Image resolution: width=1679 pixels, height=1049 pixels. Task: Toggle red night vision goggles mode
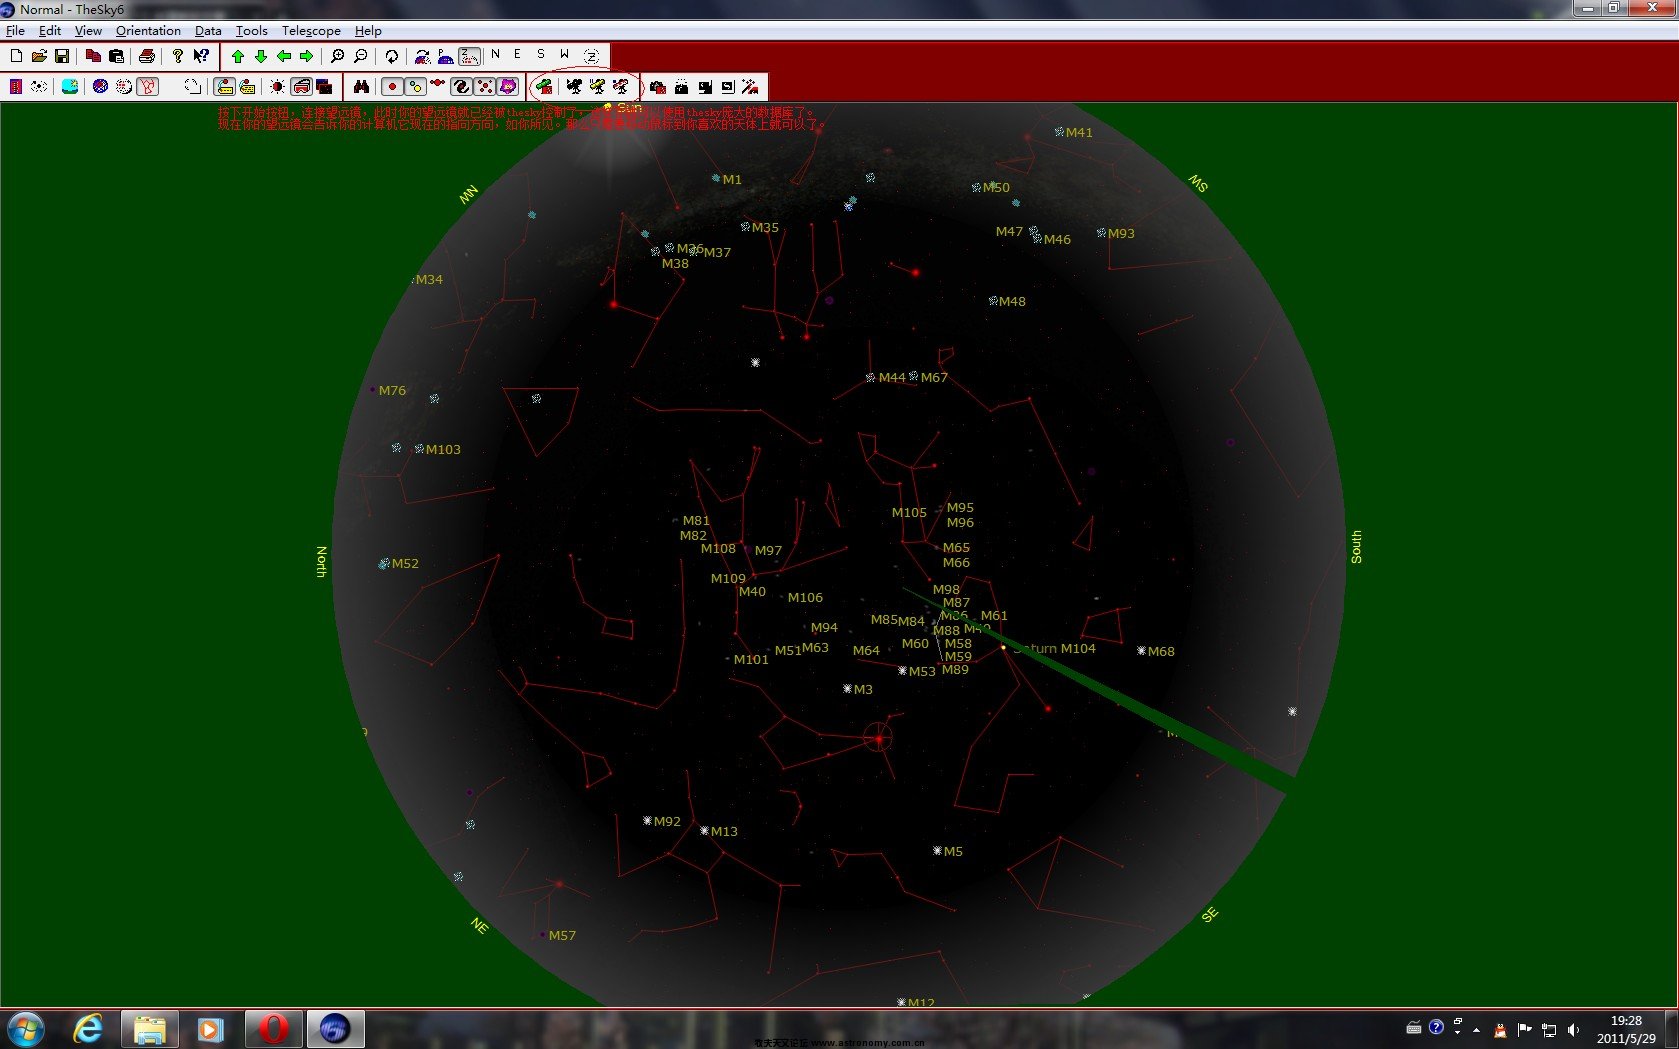(301, 87)
